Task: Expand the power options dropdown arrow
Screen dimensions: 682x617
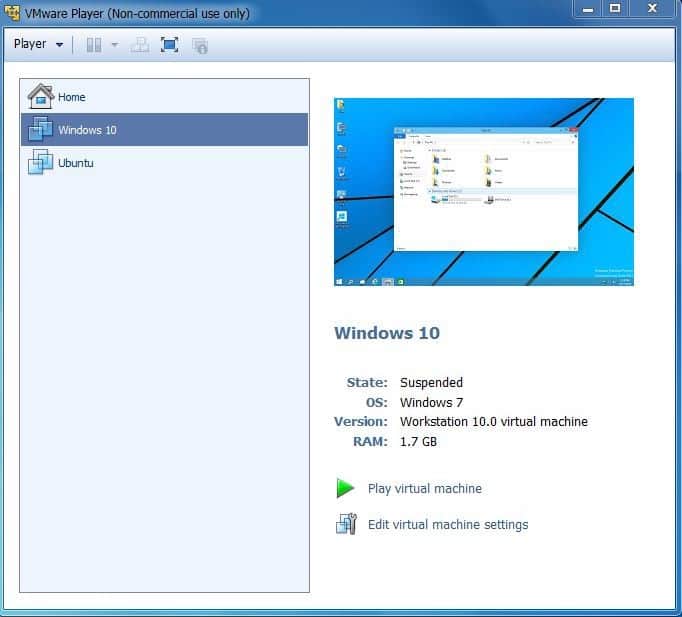Action: (115, 45)
